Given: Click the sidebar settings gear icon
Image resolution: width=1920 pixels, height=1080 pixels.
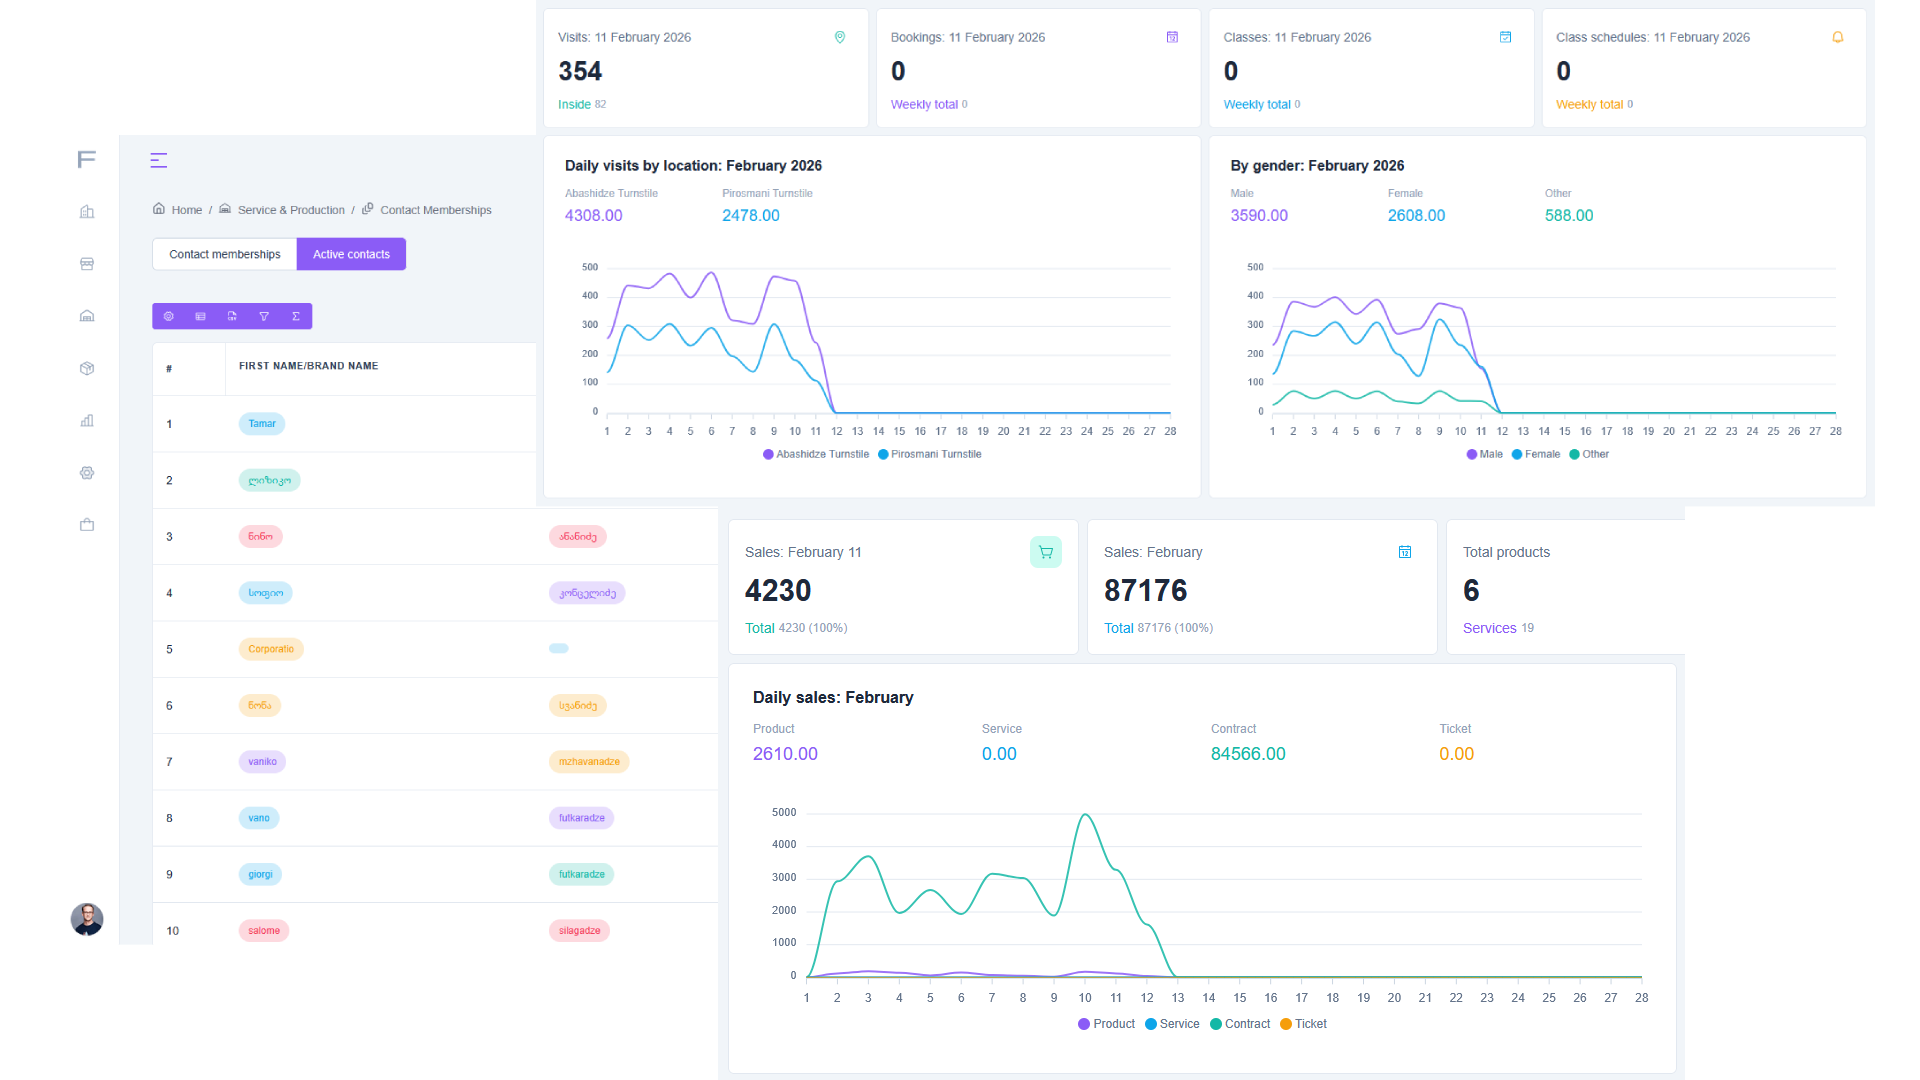Looking at the screenshot, I should tap(87, 473).
